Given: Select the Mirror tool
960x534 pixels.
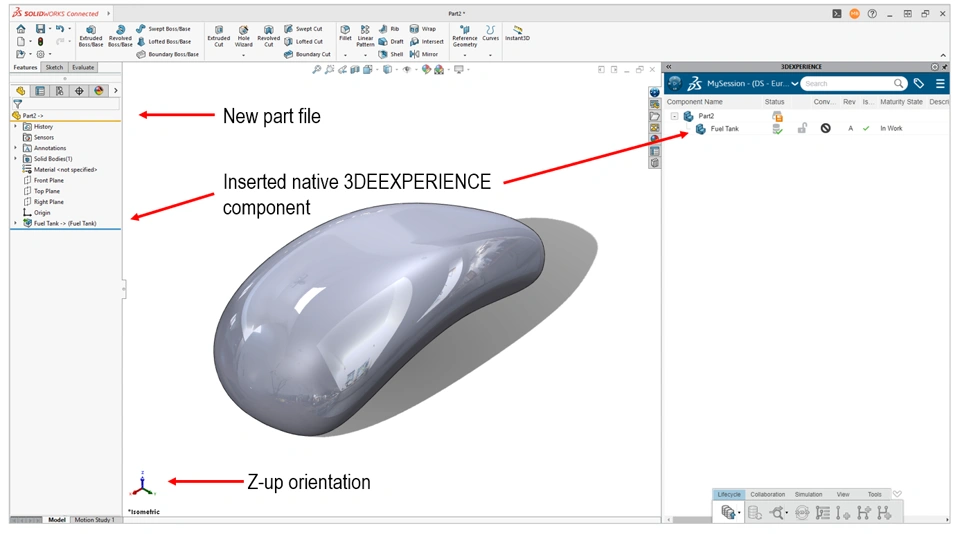Looking at the screenshot, I should pos(424,55).
